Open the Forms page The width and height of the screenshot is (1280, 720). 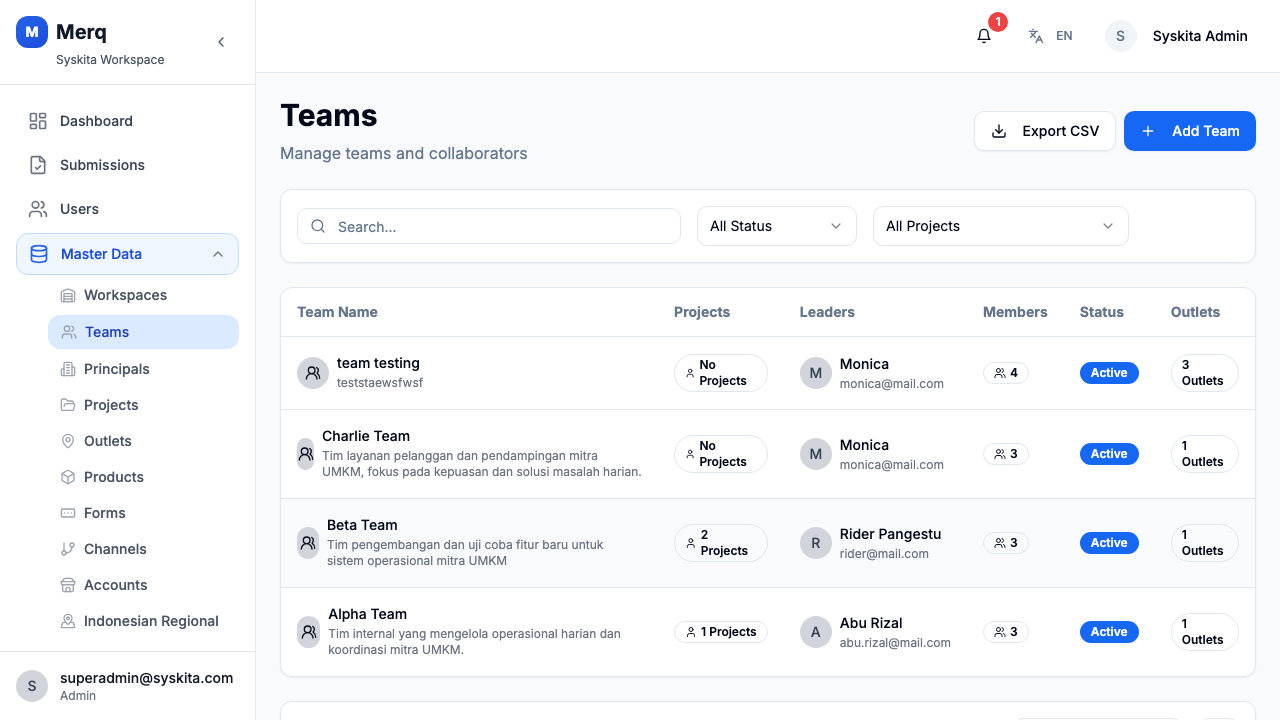tap(143, 513)
